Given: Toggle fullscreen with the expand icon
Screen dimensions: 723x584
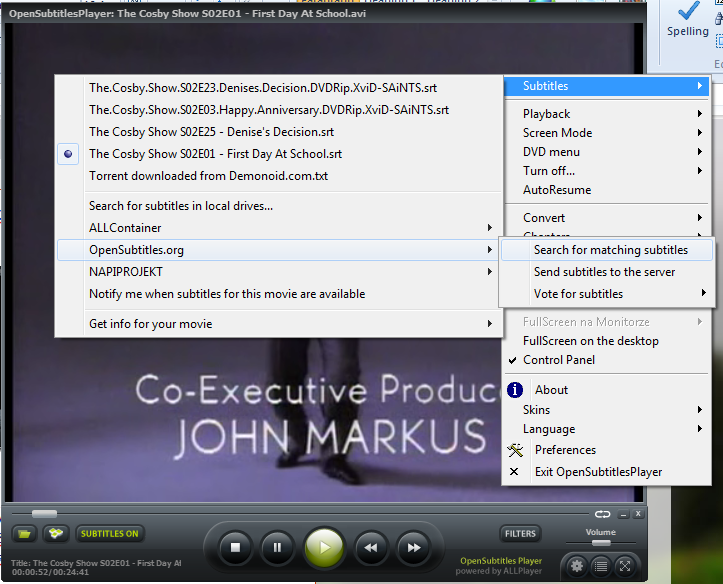Looking at the screenshot, I should point(625,566).
